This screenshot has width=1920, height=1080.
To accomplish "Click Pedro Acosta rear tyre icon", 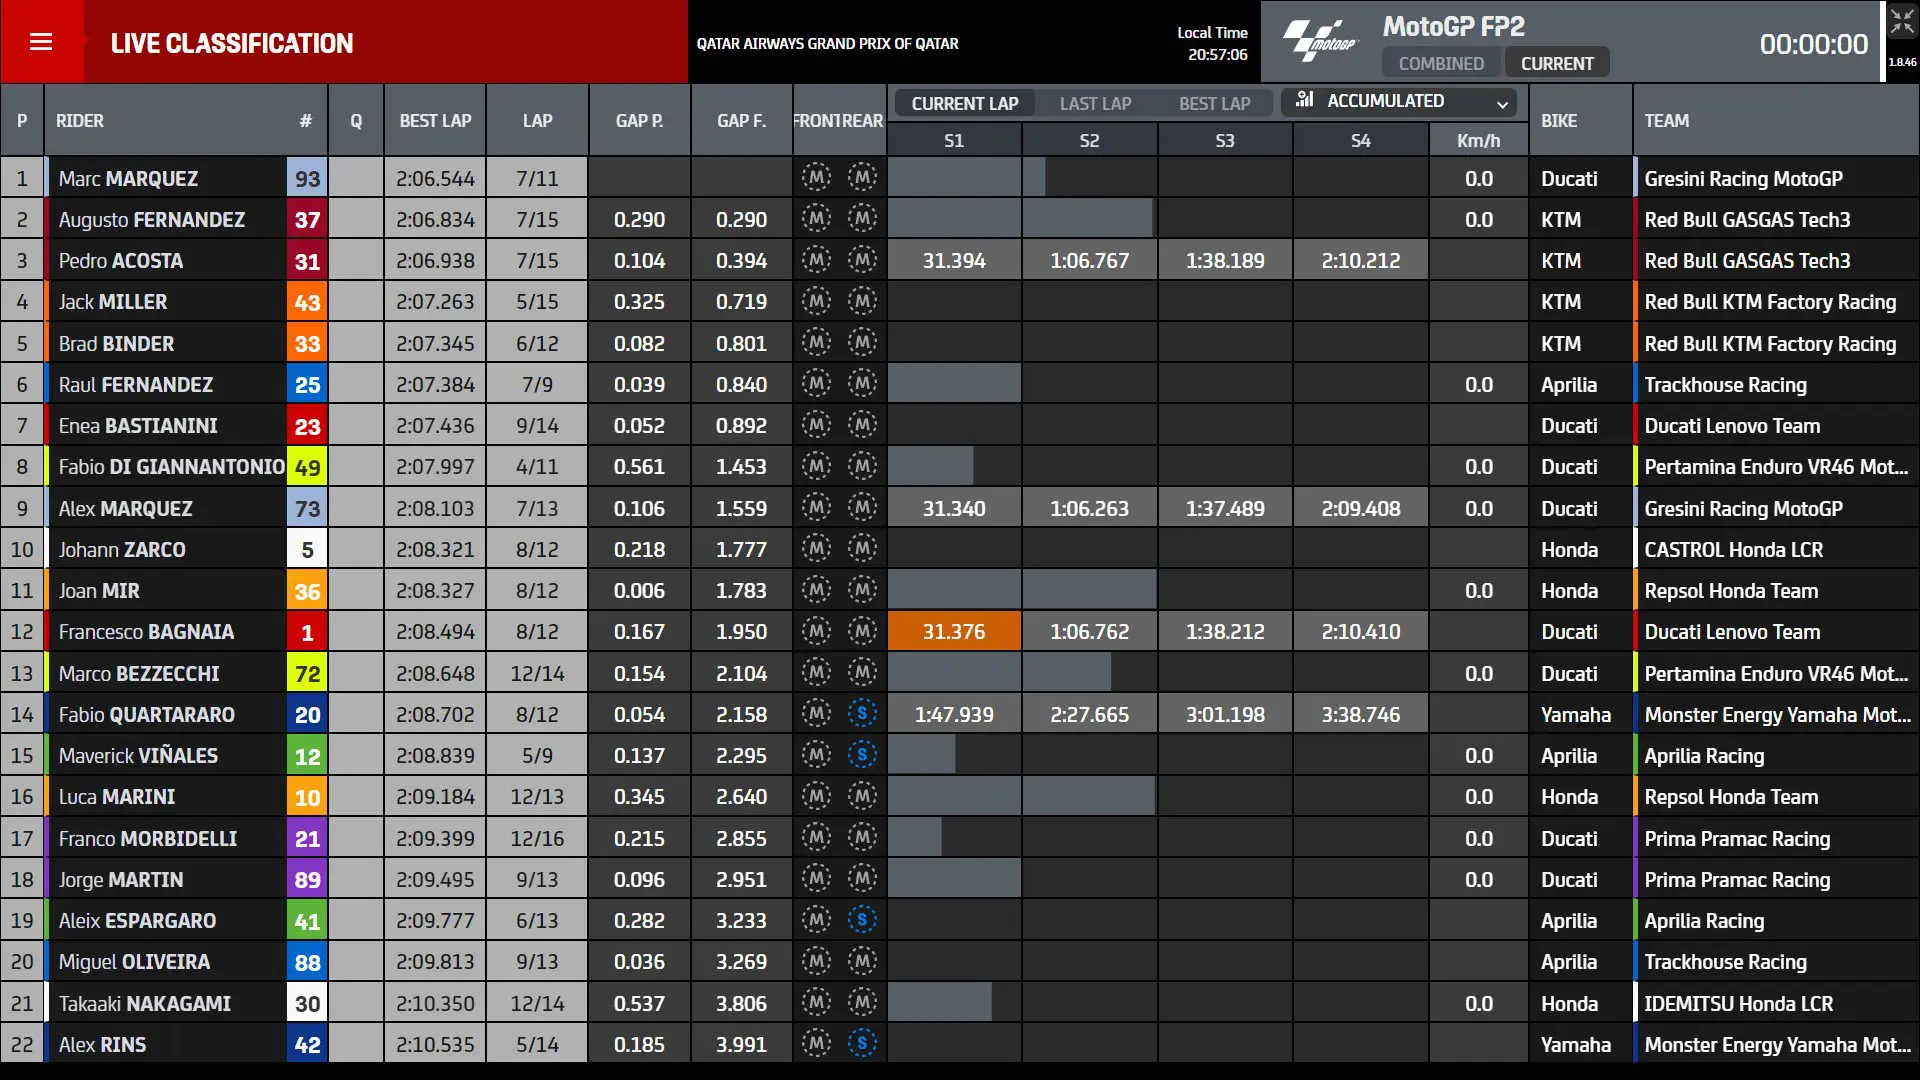I will (862, 260).
